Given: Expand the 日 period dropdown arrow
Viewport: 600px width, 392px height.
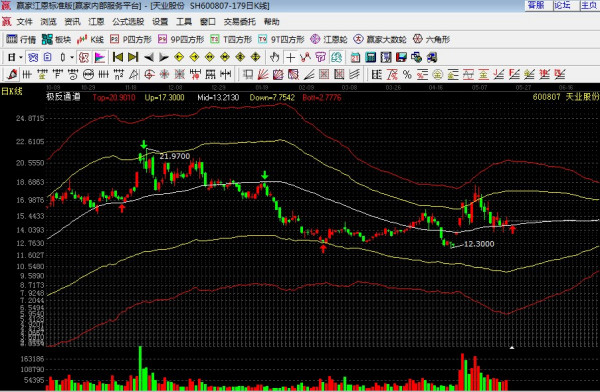Looking at the screenshot, I should coord(21,57).
